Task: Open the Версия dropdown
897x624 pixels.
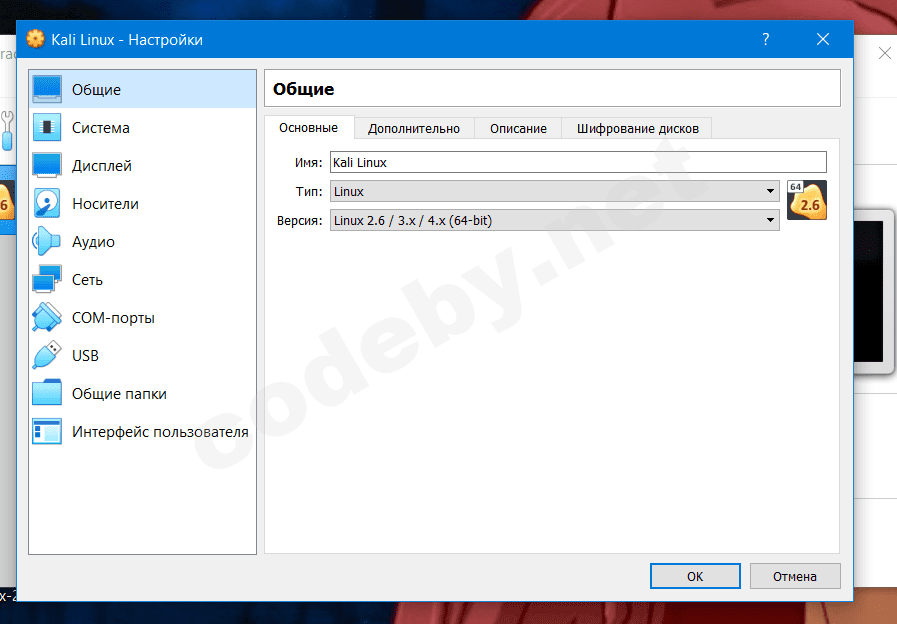Action: point(554,220)
